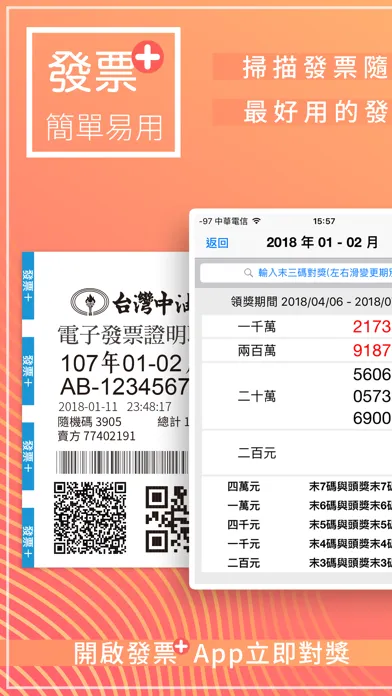Click the 107年01-02 period text
The width and height of the screenshot is (392, 696).
(x=122, y=364)
